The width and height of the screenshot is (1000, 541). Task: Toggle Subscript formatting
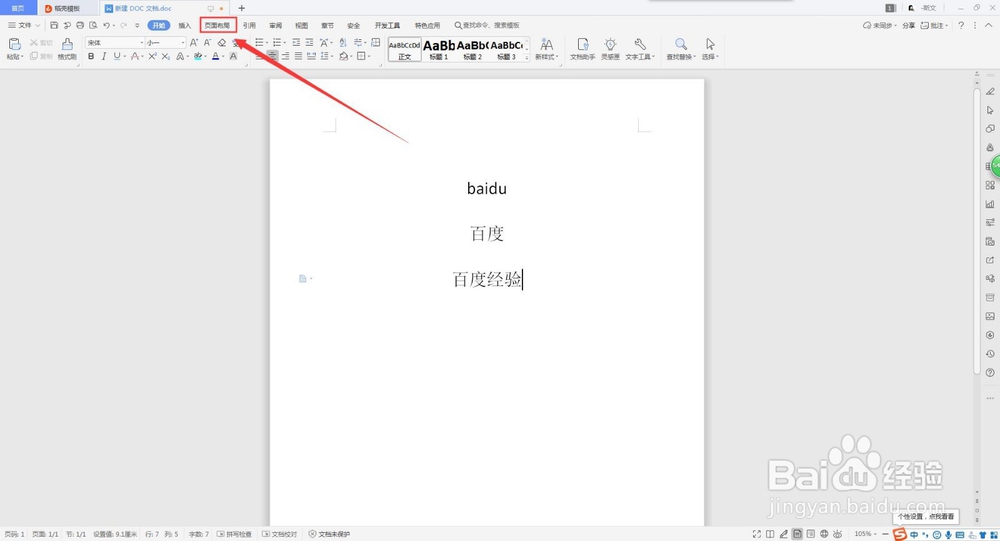pos(165,56)
